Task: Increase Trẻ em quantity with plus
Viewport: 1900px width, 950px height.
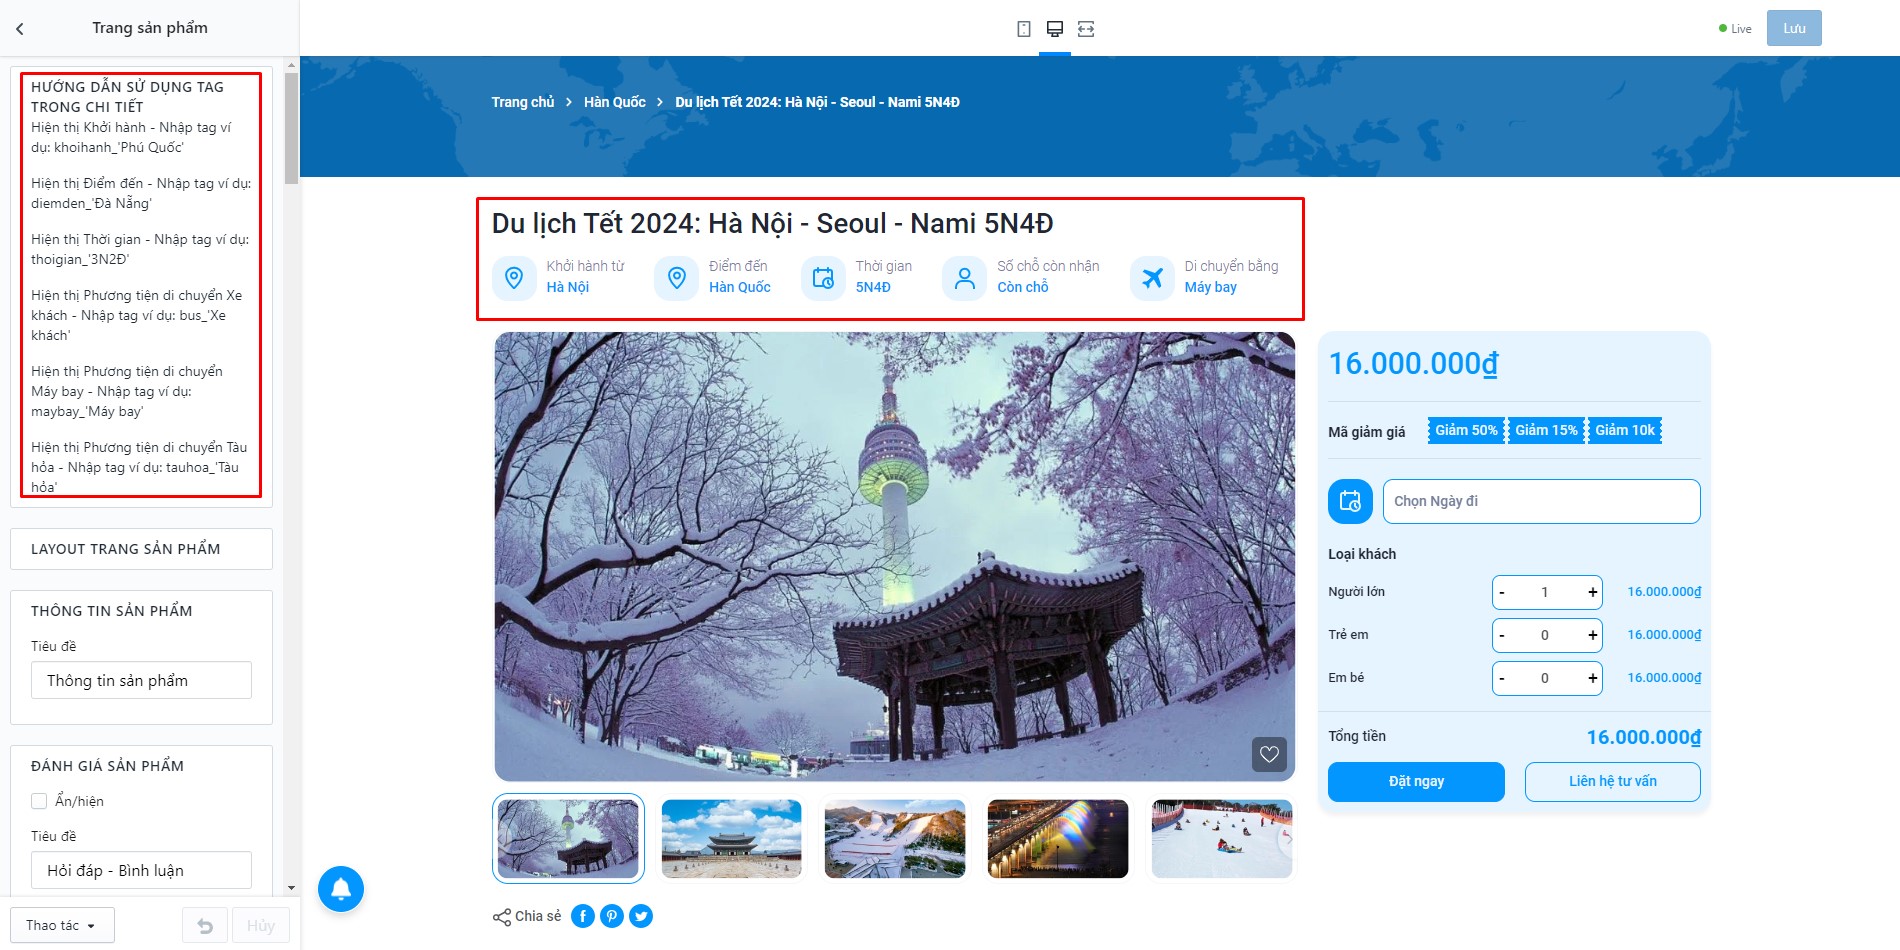Action: [x=1592, y=635]
